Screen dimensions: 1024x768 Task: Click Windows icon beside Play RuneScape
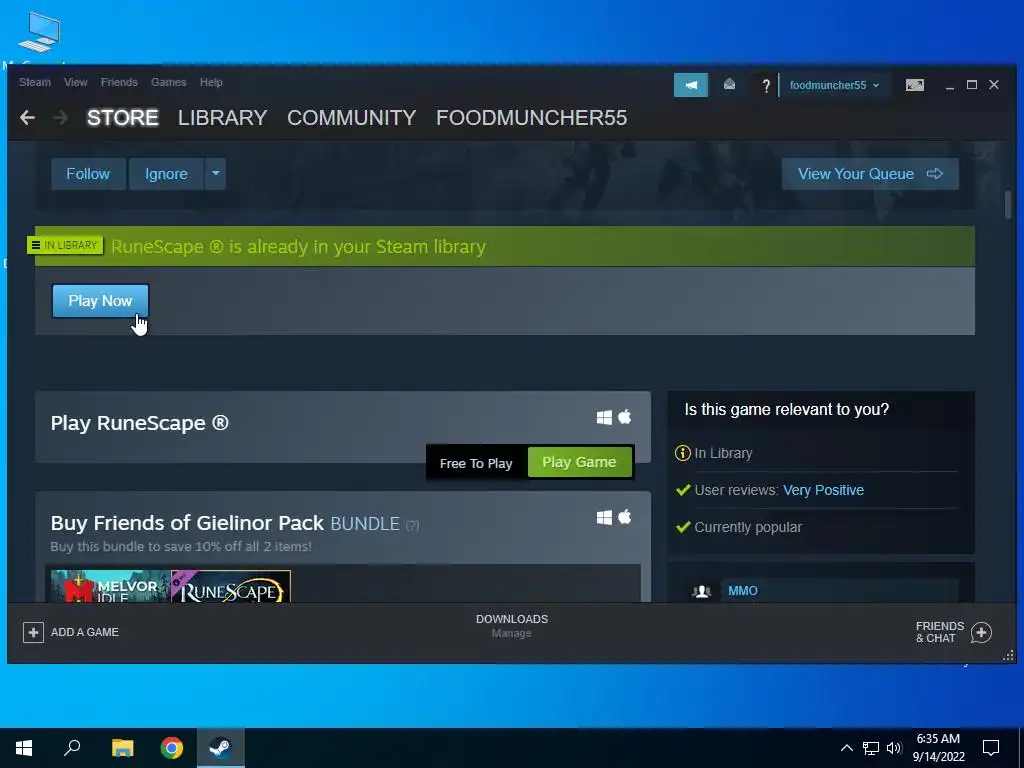point(604,417)
